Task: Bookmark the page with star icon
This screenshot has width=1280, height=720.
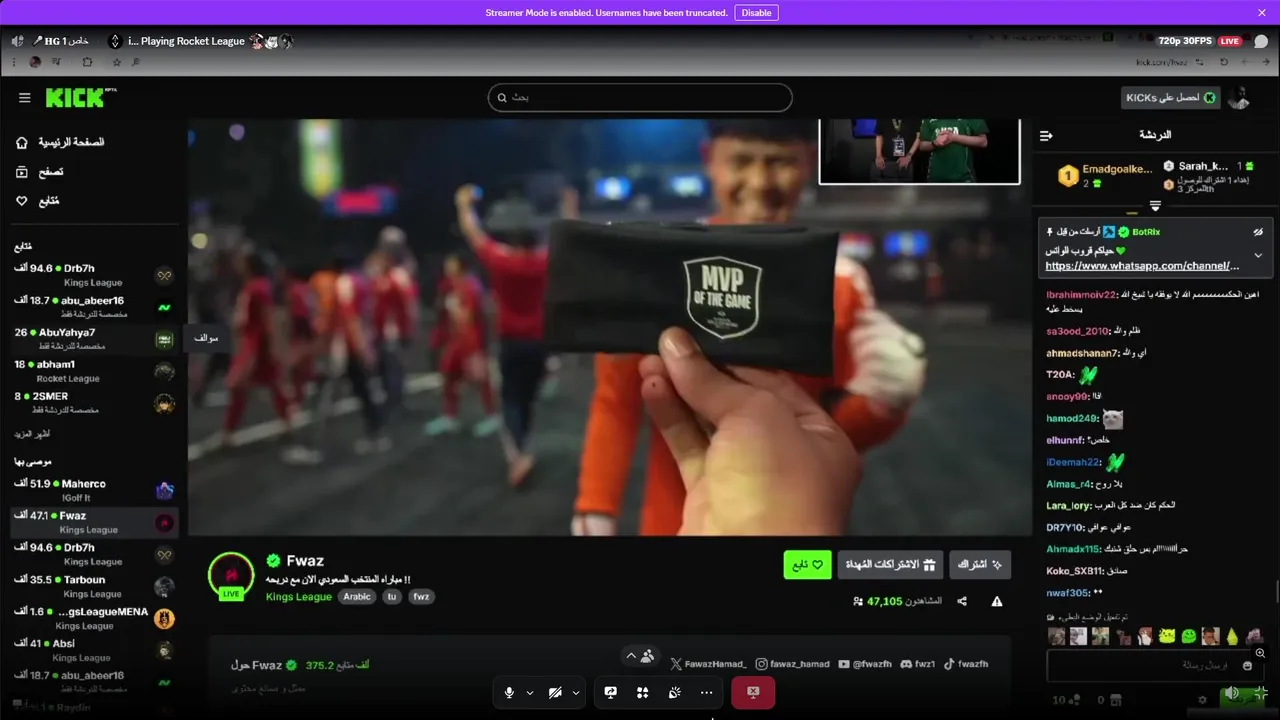Action: tap(117, 62)
